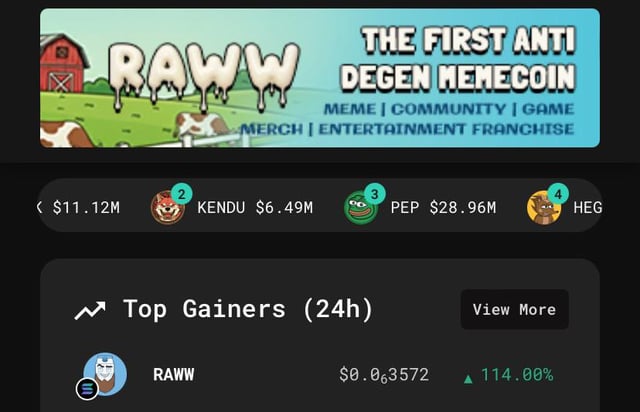Screen dimensions: 640x412
Task: Open the KENDU fox token icon
Action: [x=167, y=207]
